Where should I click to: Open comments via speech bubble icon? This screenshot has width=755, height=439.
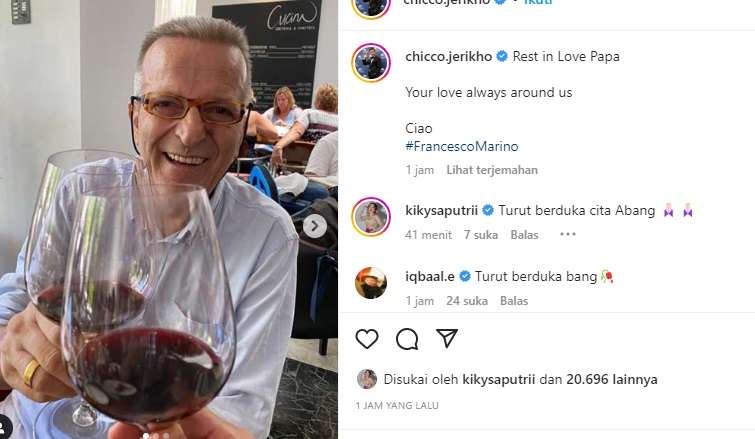(x=407, y=339)
